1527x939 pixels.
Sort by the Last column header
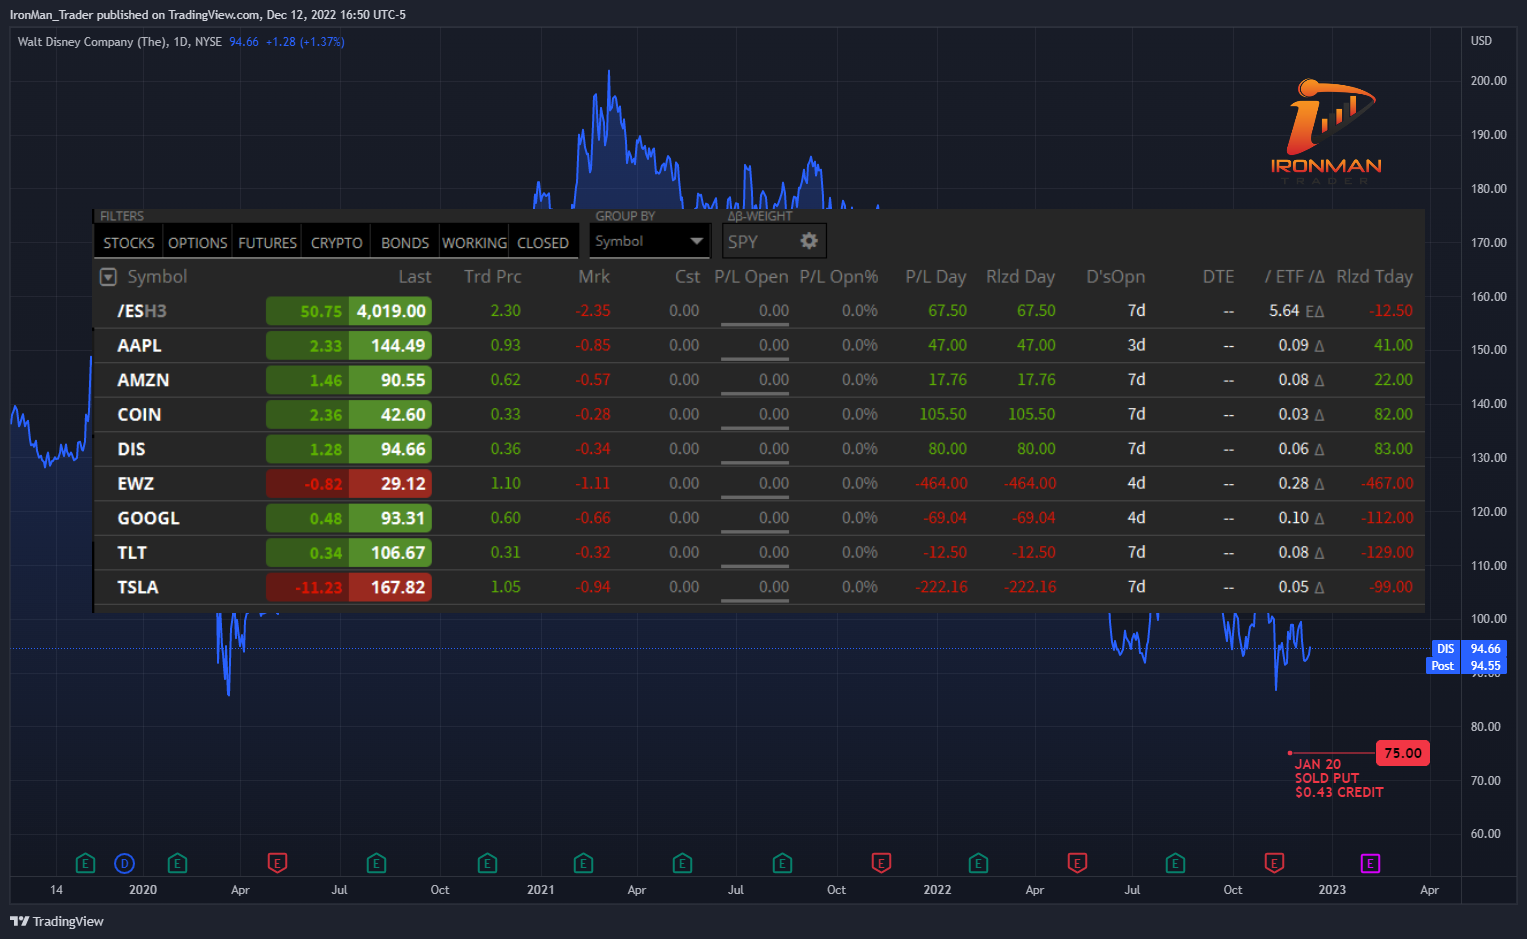click(414, 277)
